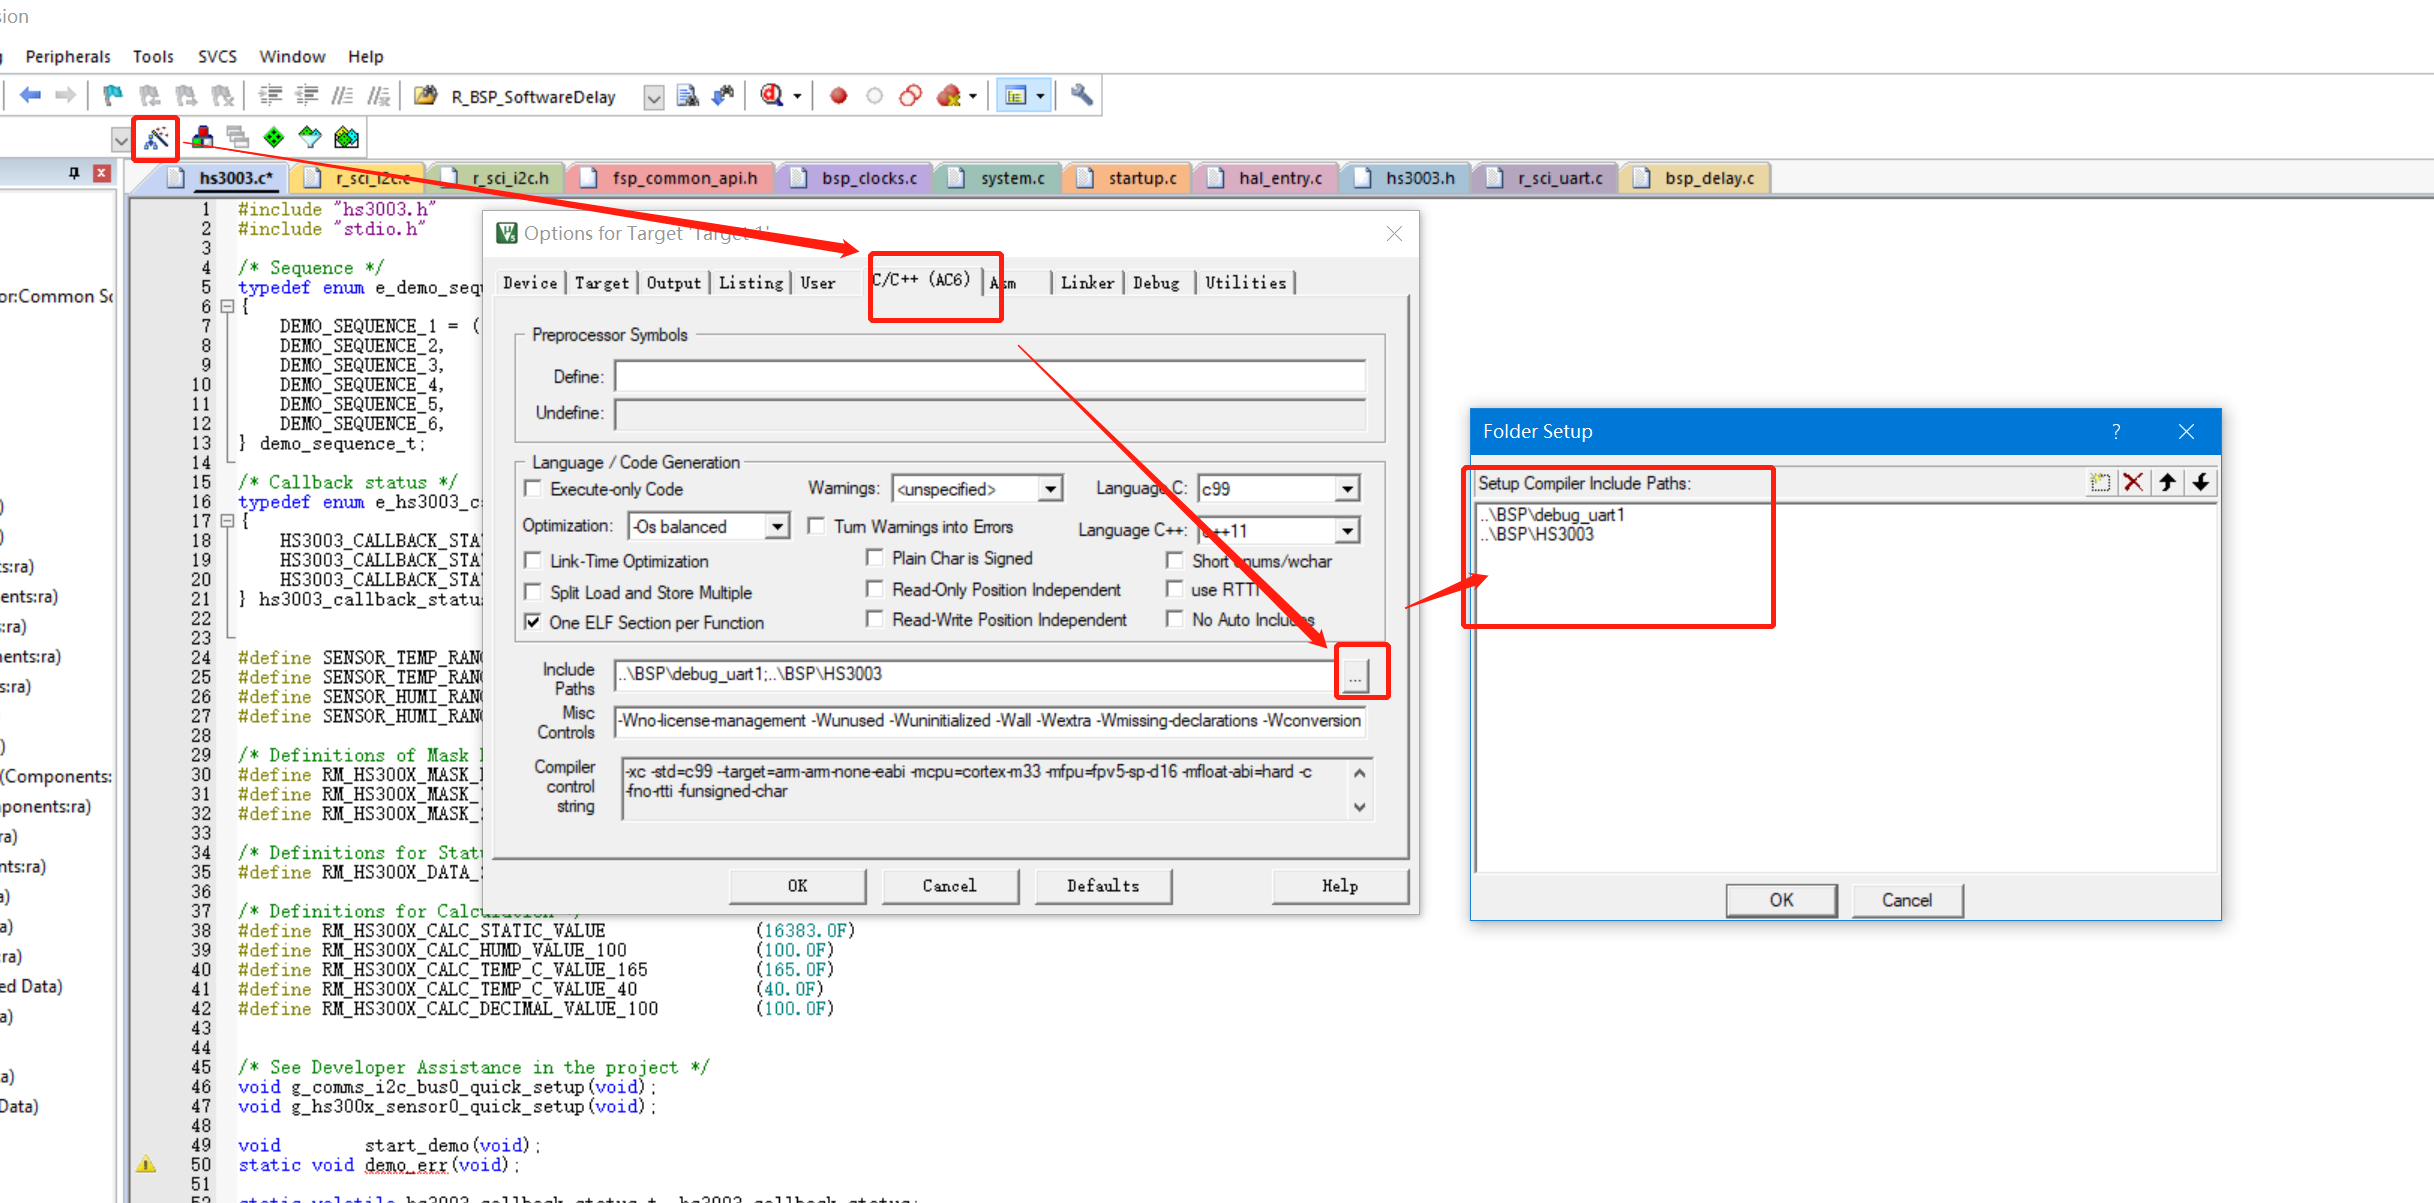Open Configuration wrench icon
Image resolution: width=2434 pixels, height=1203 pixels.
click(x=1081, y=96)
